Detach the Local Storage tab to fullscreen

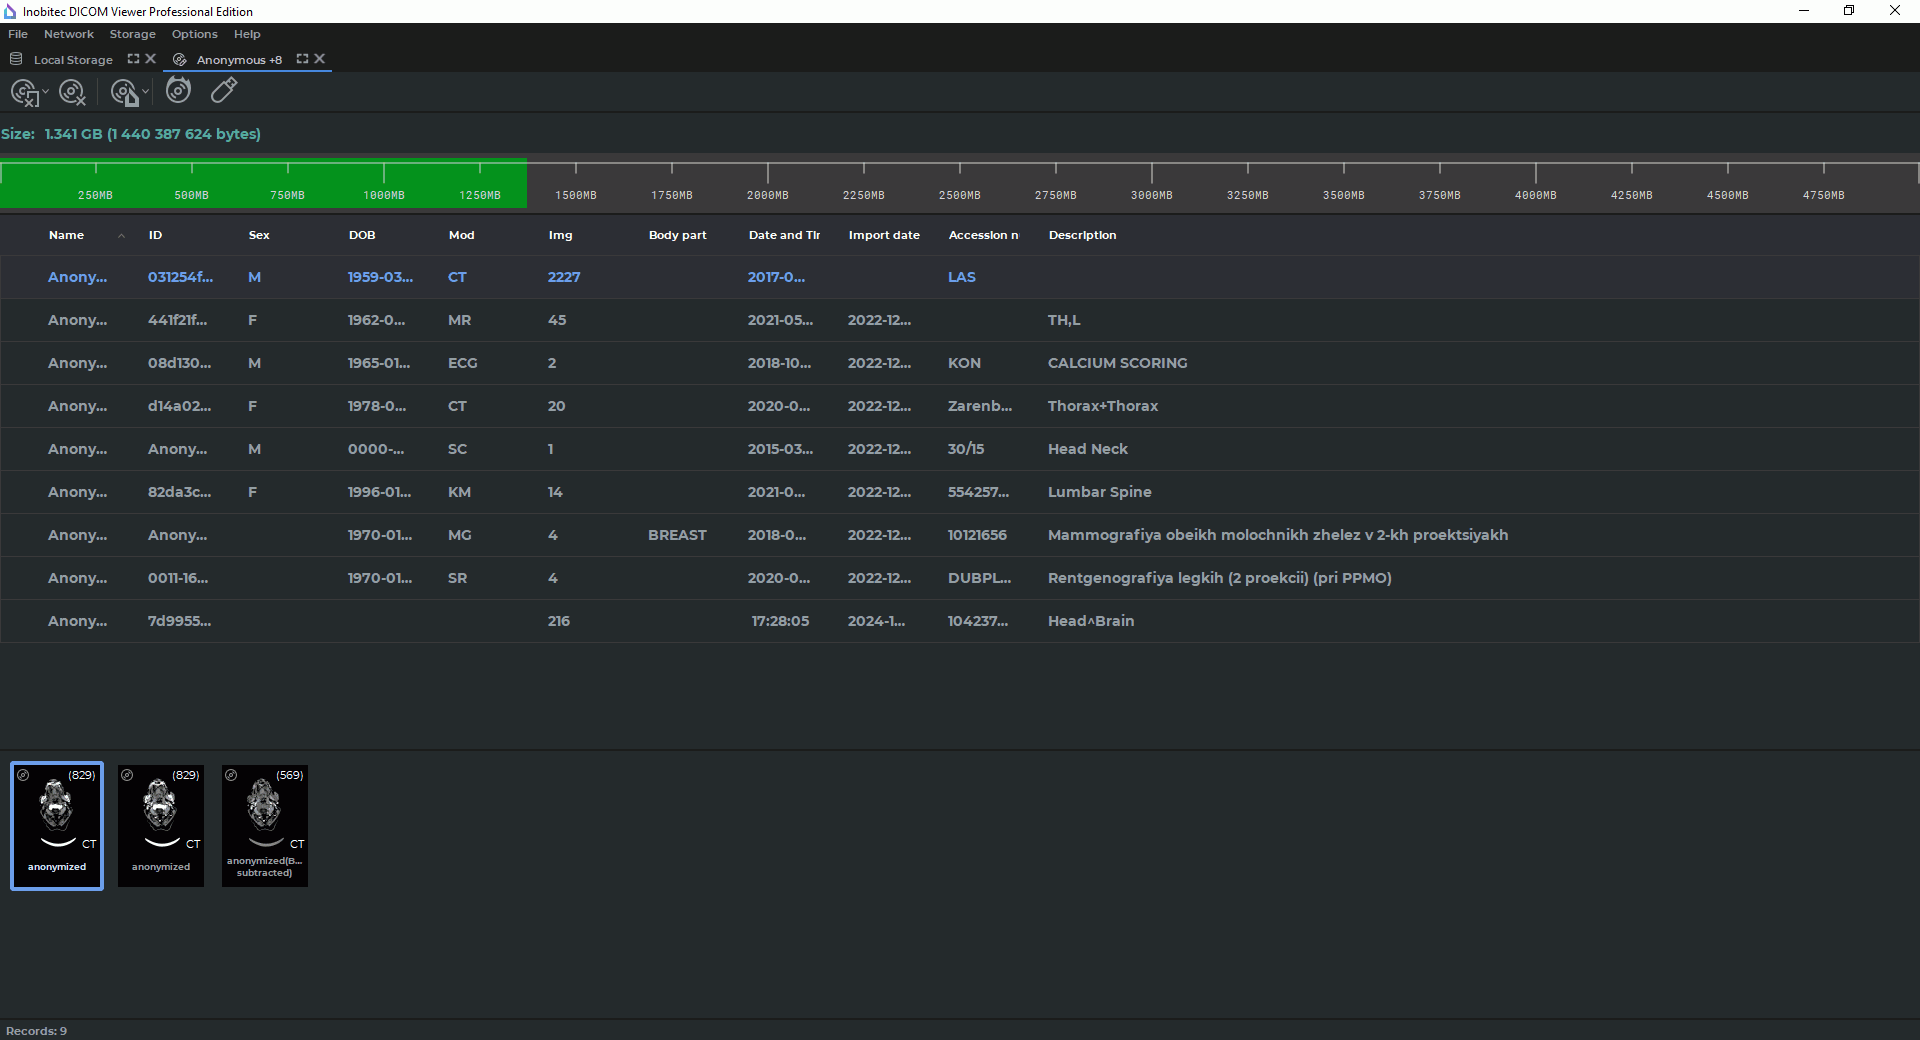[x=133, y=59]
